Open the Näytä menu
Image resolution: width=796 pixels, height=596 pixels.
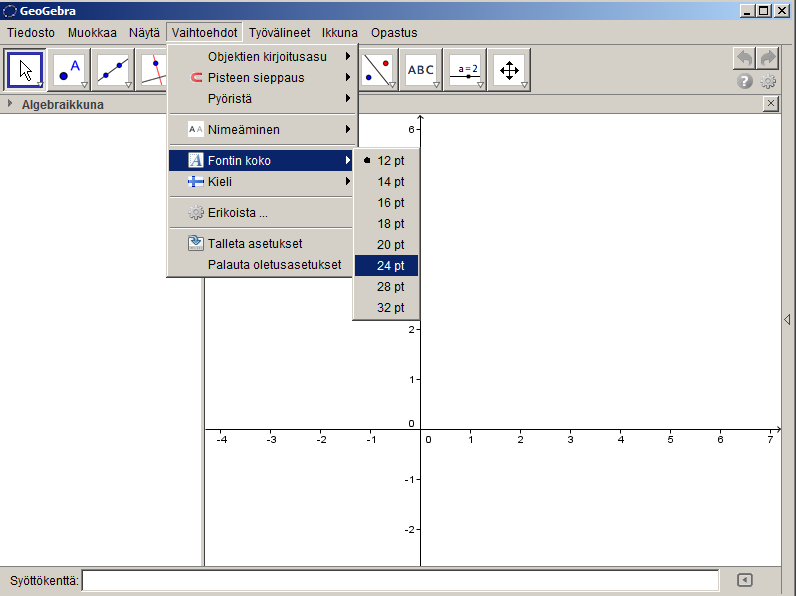pos(144,32)
